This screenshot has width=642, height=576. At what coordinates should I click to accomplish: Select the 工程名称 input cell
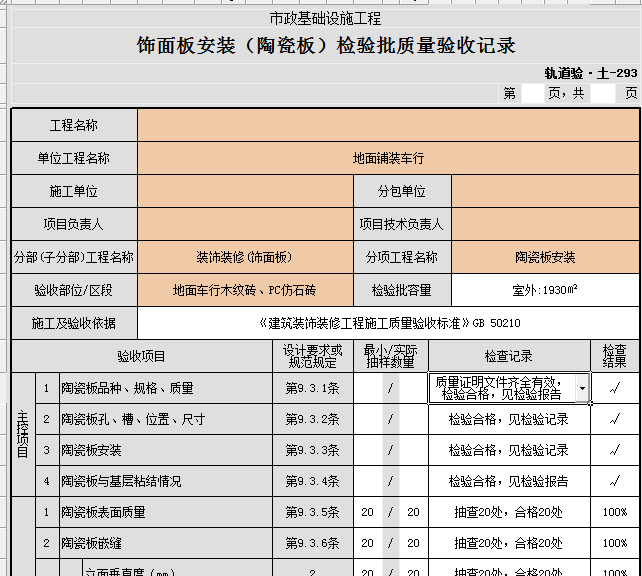[389, 125]
